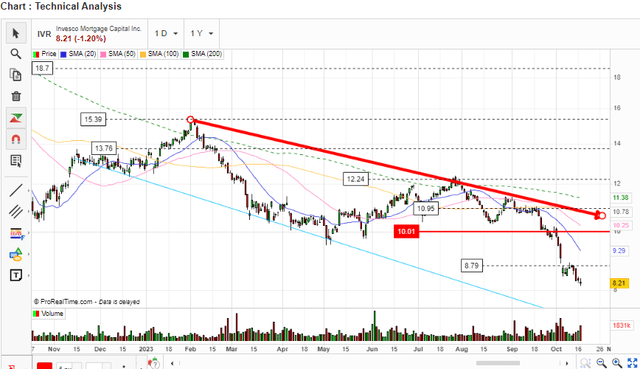Click the zoom in magnifier icon
The width and height of the screenshot is (640, 369).
(617, 363)
